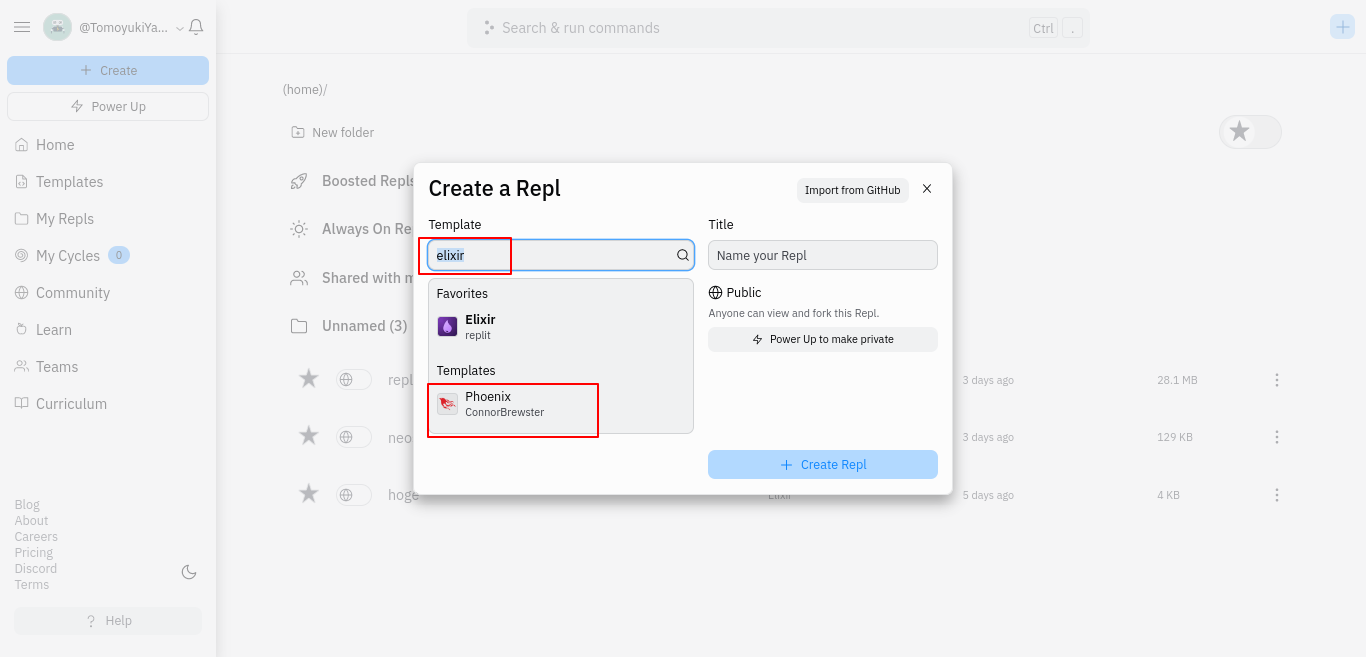This screenshot has width=1366, height=657.
Task: Click the template search field with elixir
Action: point(561,255)
